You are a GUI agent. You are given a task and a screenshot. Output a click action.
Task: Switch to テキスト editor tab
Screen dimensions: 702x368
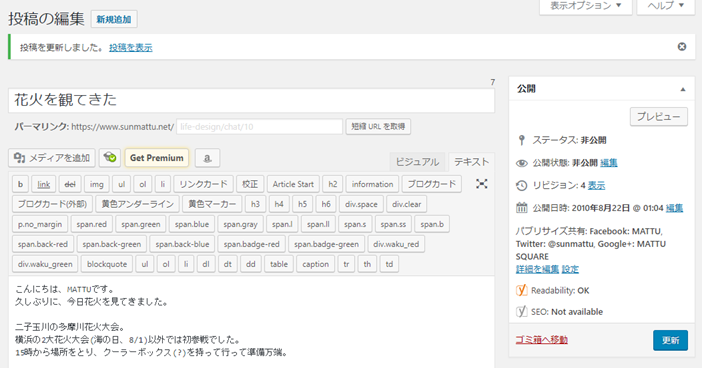coord(471,162)
